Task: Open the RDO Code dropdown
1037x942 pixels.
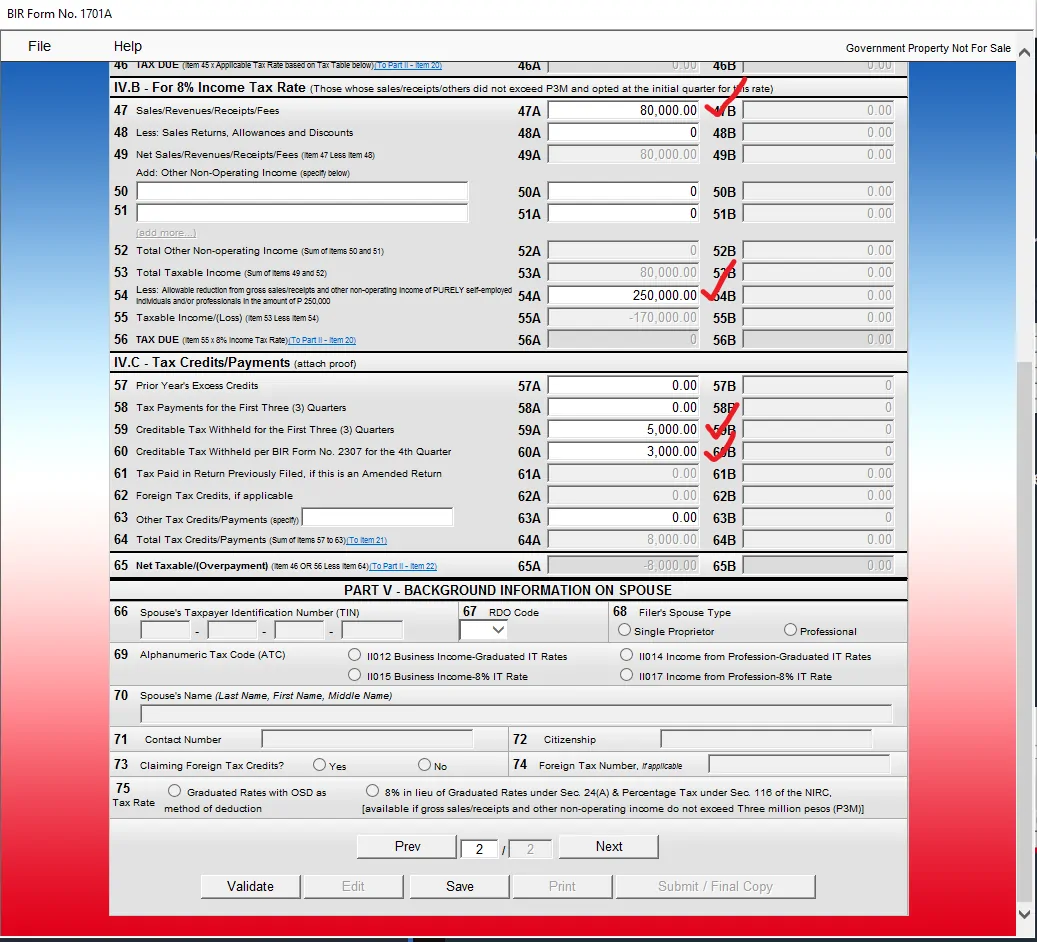Action: coord(483,630)
